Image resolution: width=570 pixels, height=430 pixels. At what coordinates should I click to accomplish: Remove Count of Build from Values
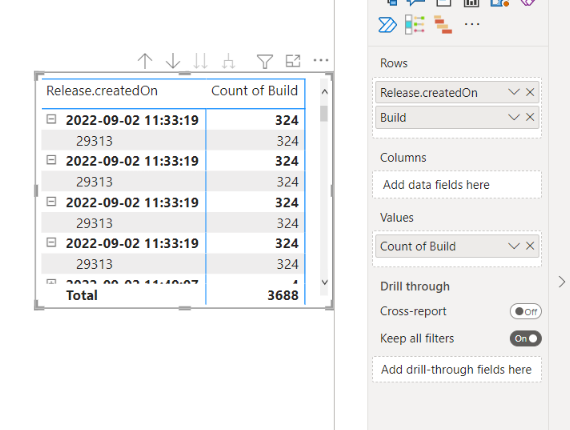point(530,246)
